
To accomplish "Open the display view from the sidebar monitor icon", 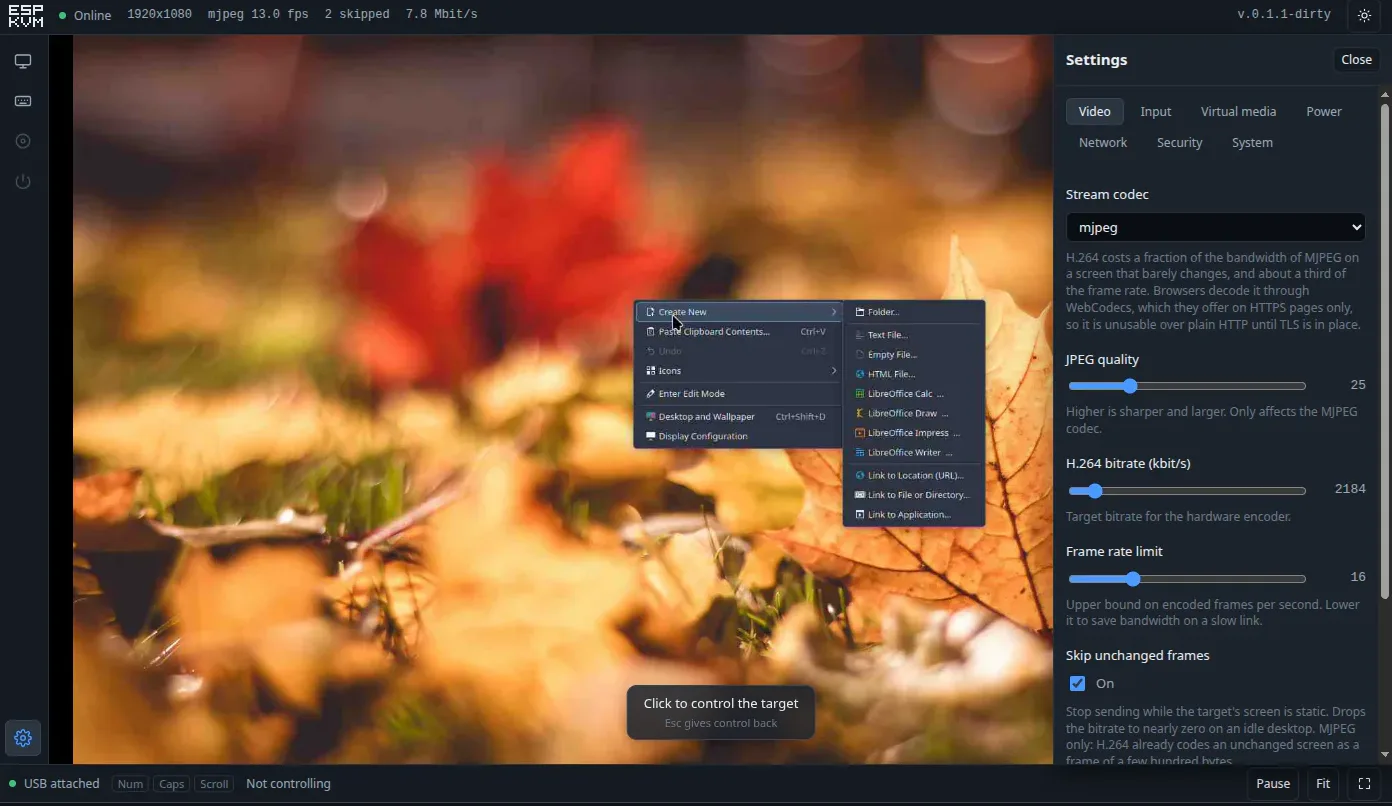I will click(x=23, y=62).
